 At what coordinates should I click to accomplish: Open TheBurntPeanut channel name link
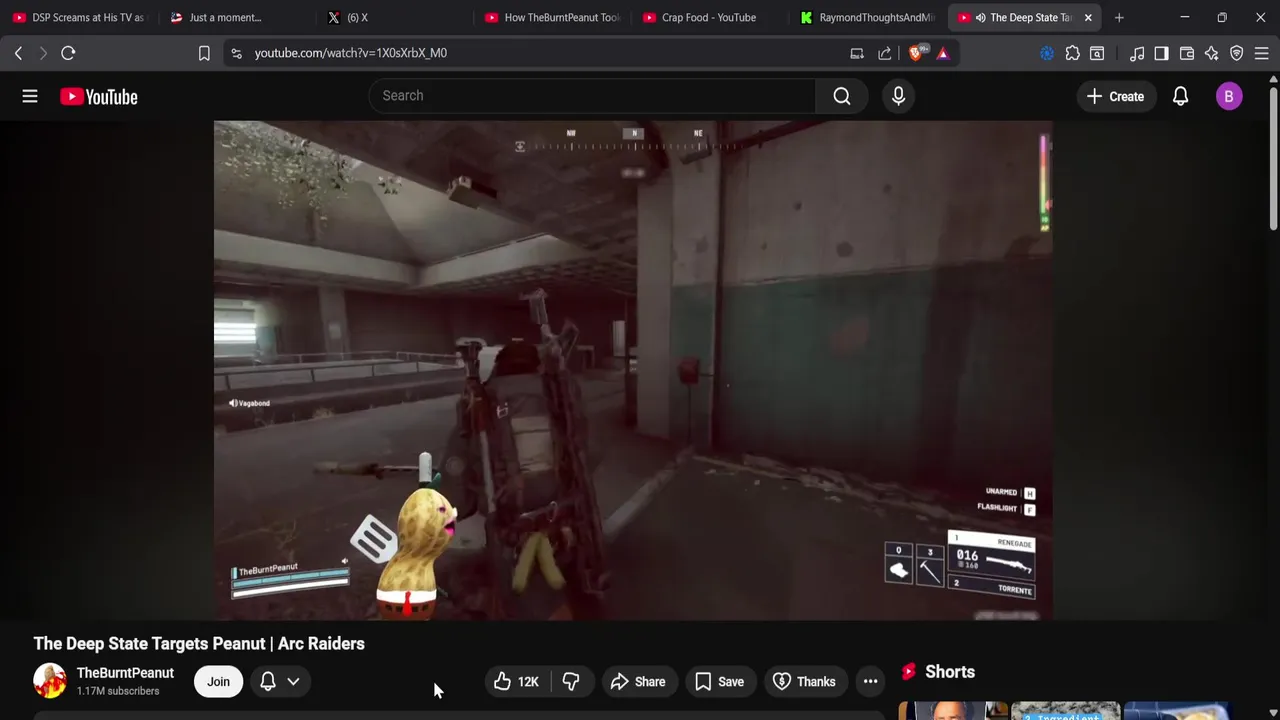[125, 673]
